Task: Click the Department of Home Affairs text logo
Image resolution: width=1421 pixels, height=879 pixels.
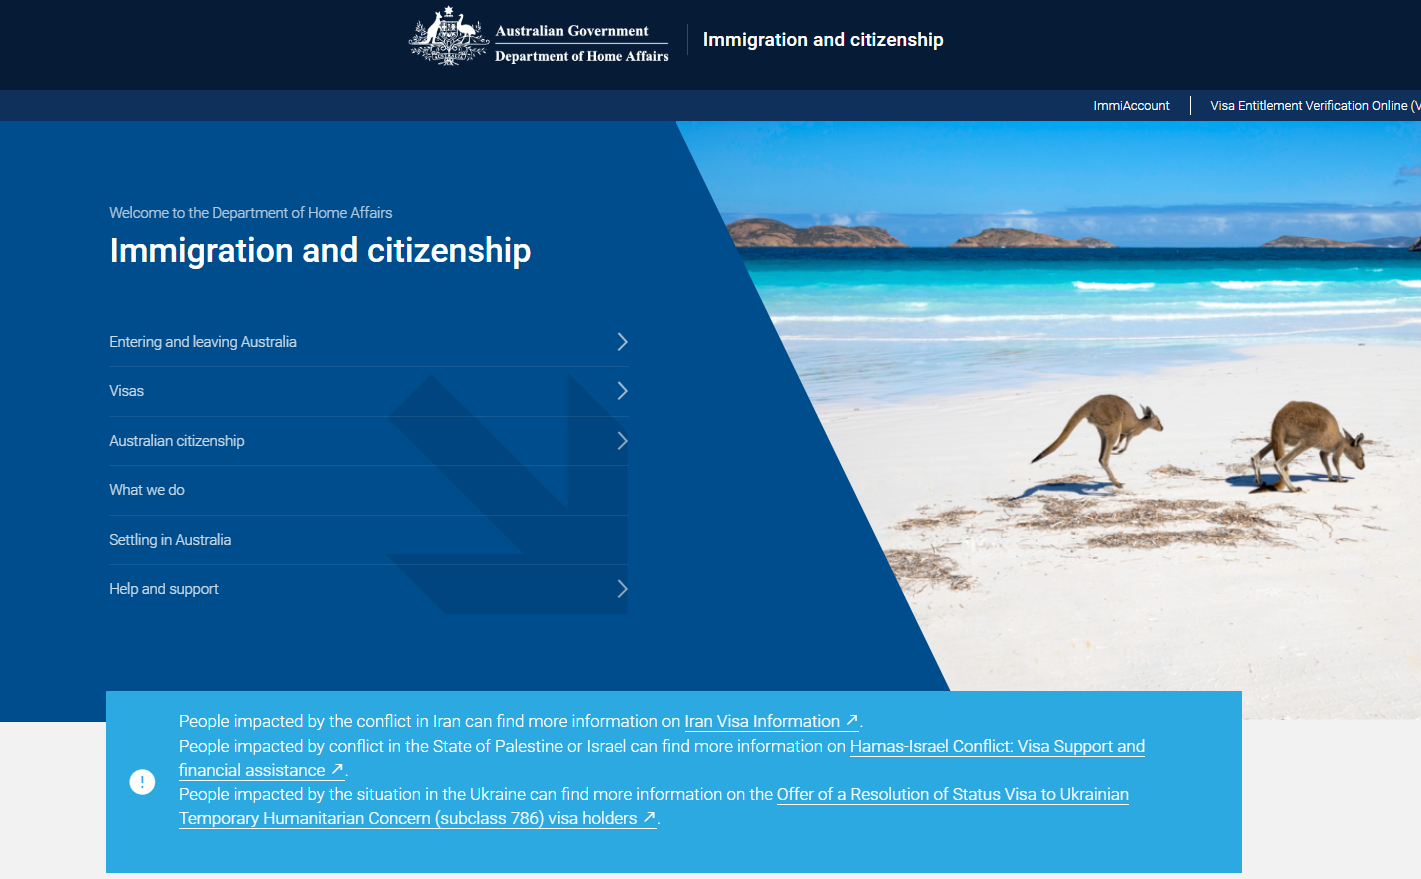Action: point(581,56)
